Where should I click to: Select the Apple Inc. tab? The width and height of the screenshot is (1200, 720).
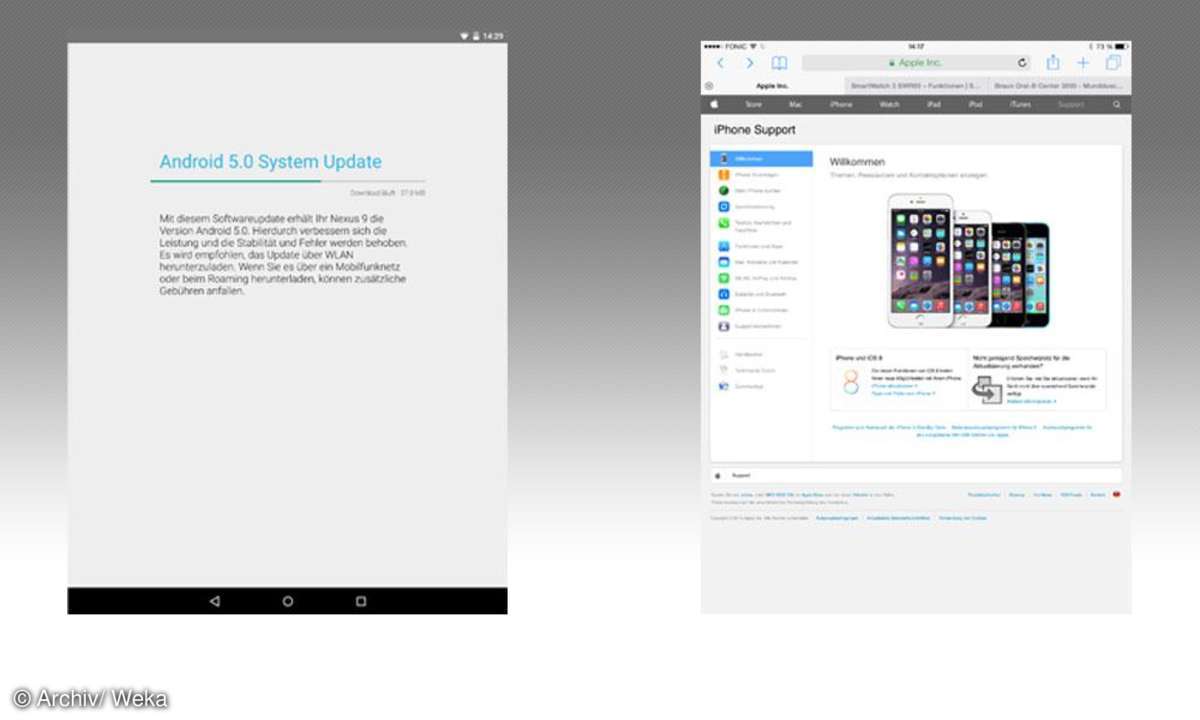774,87
